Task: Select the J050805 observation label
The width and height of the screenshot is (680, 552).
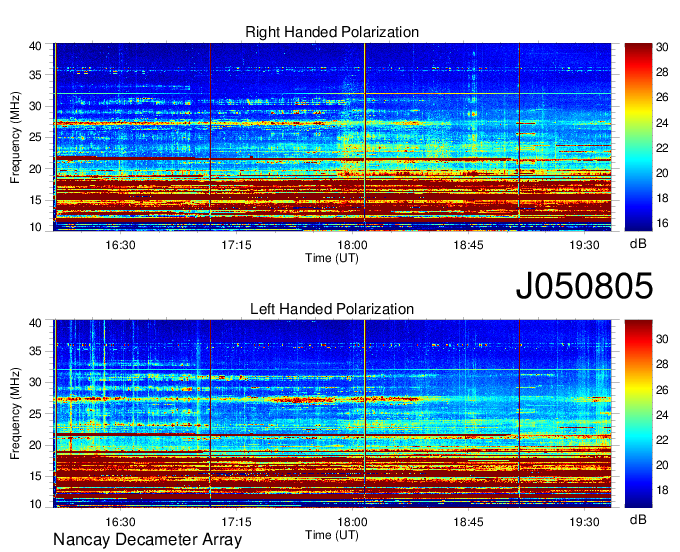Action: click(584, 286)
